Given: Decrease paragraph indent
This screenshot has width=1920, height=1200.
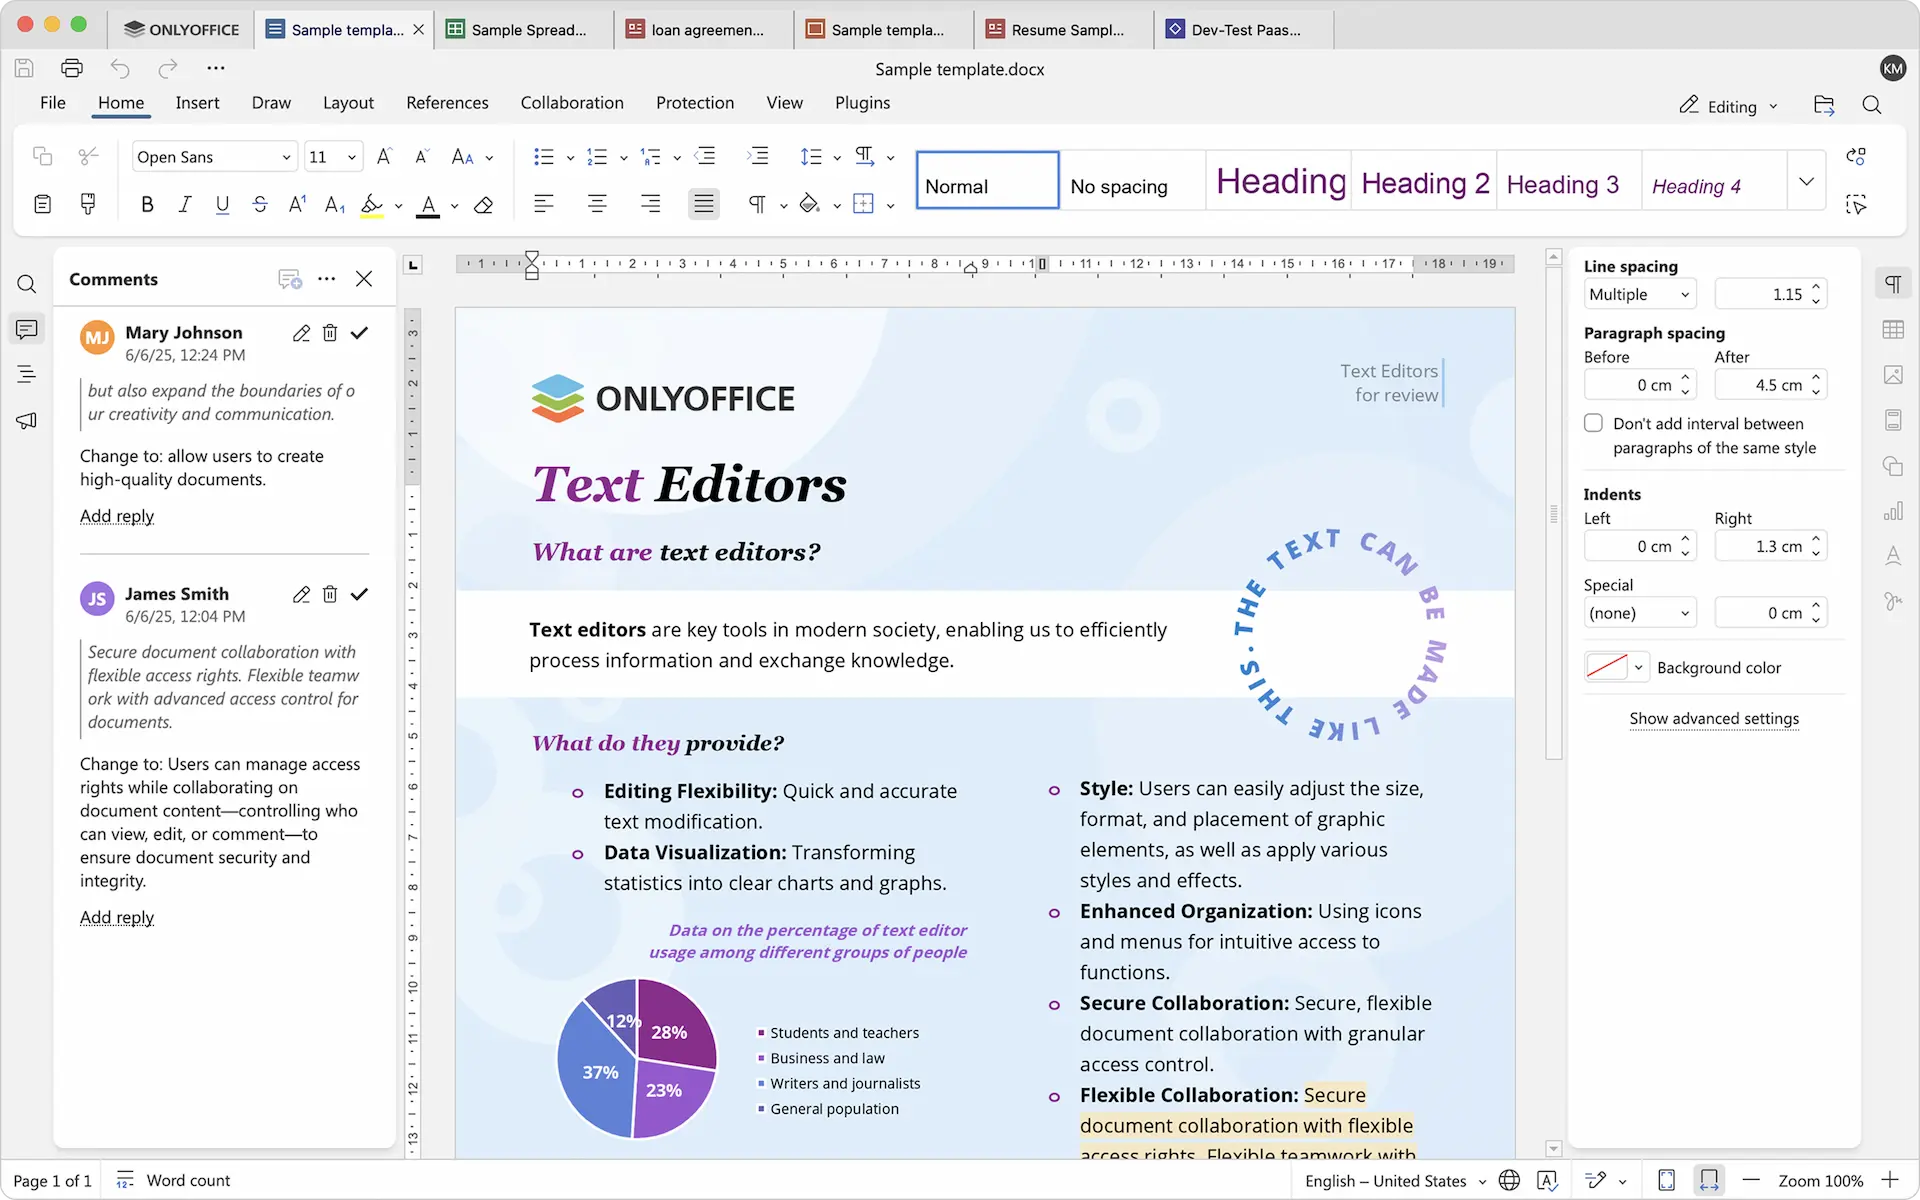Looking at the screenshot, I should point(705,156).
